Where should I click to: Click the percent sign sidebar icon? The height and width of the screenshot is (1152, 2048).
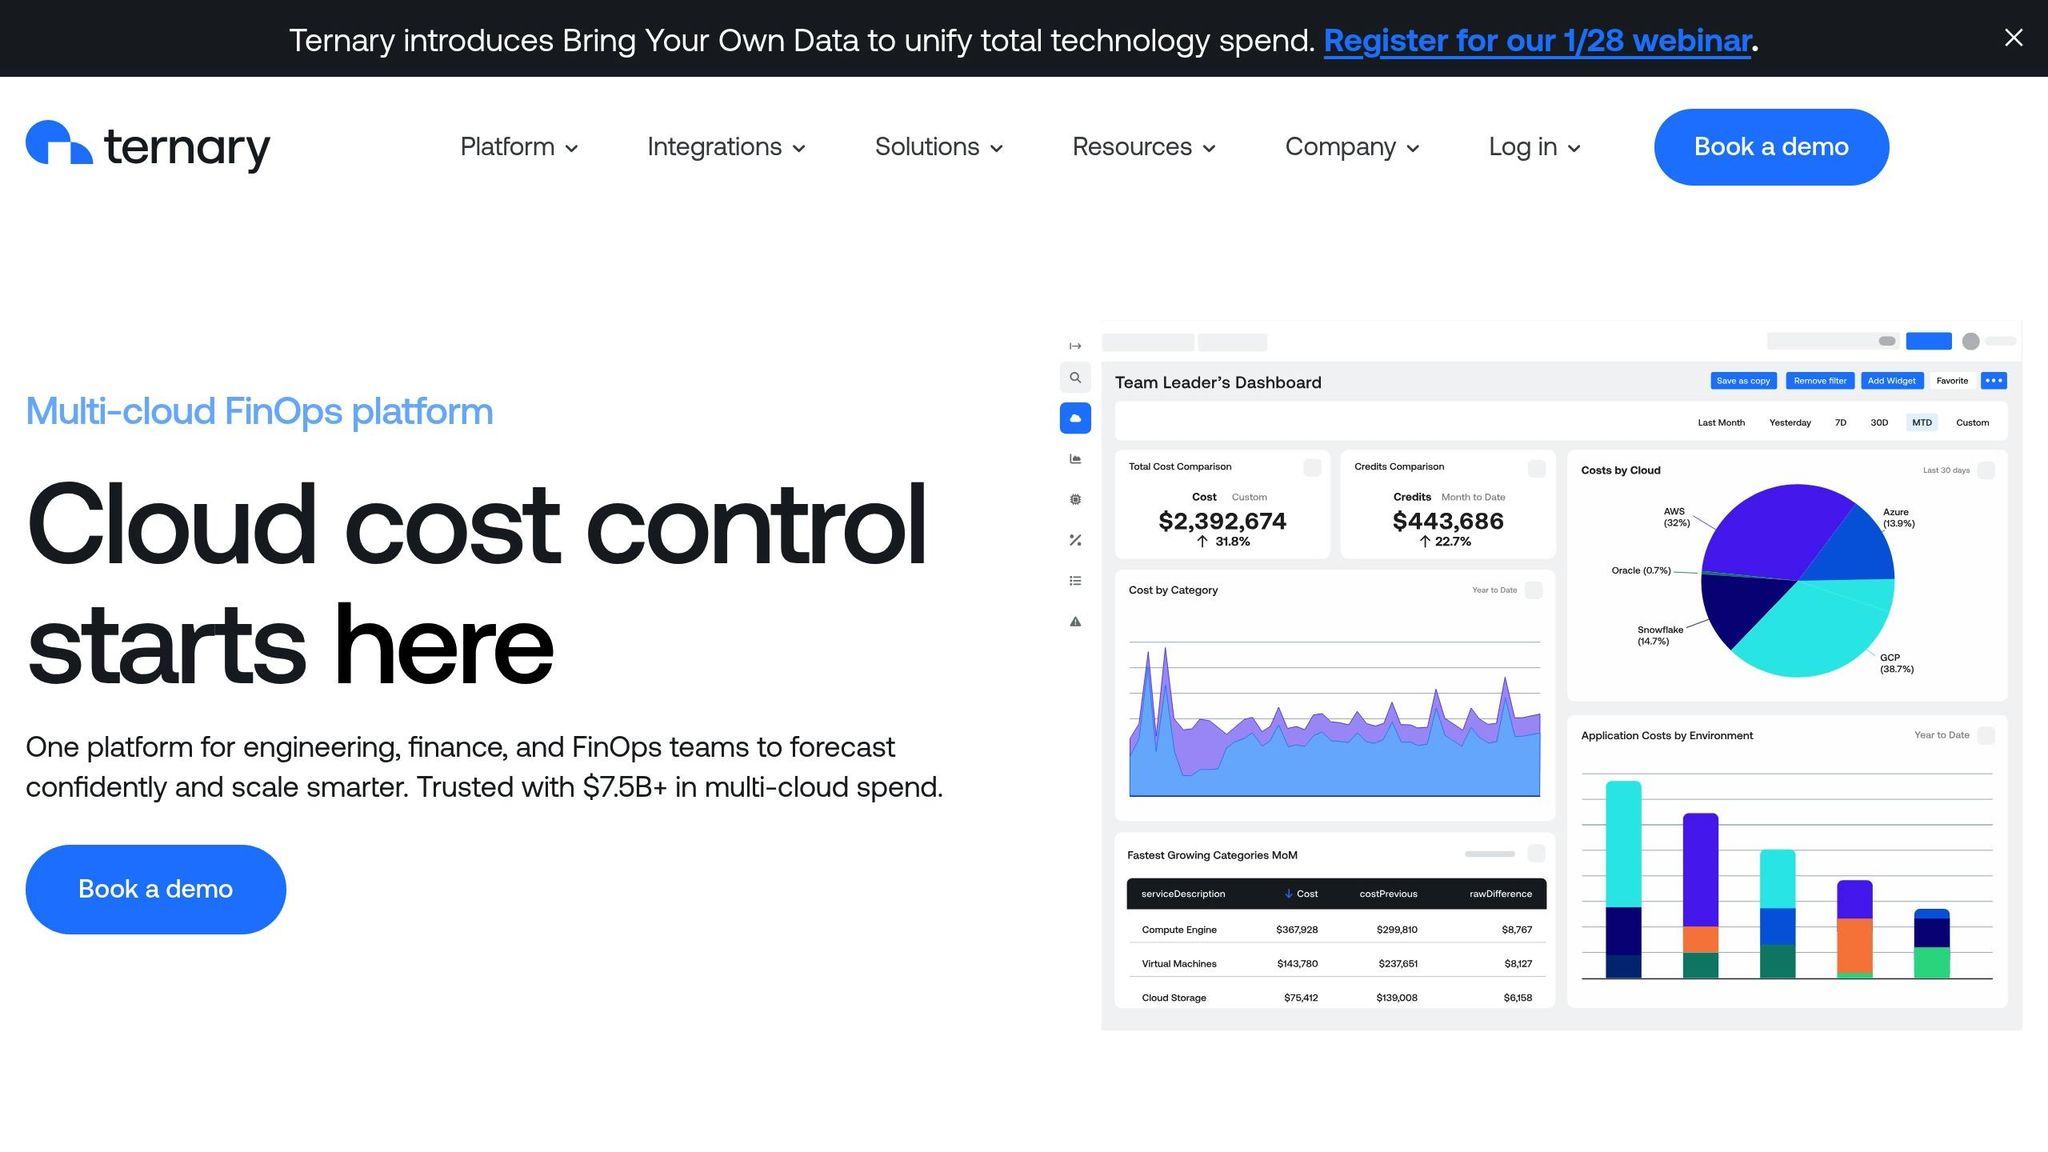1075,540
